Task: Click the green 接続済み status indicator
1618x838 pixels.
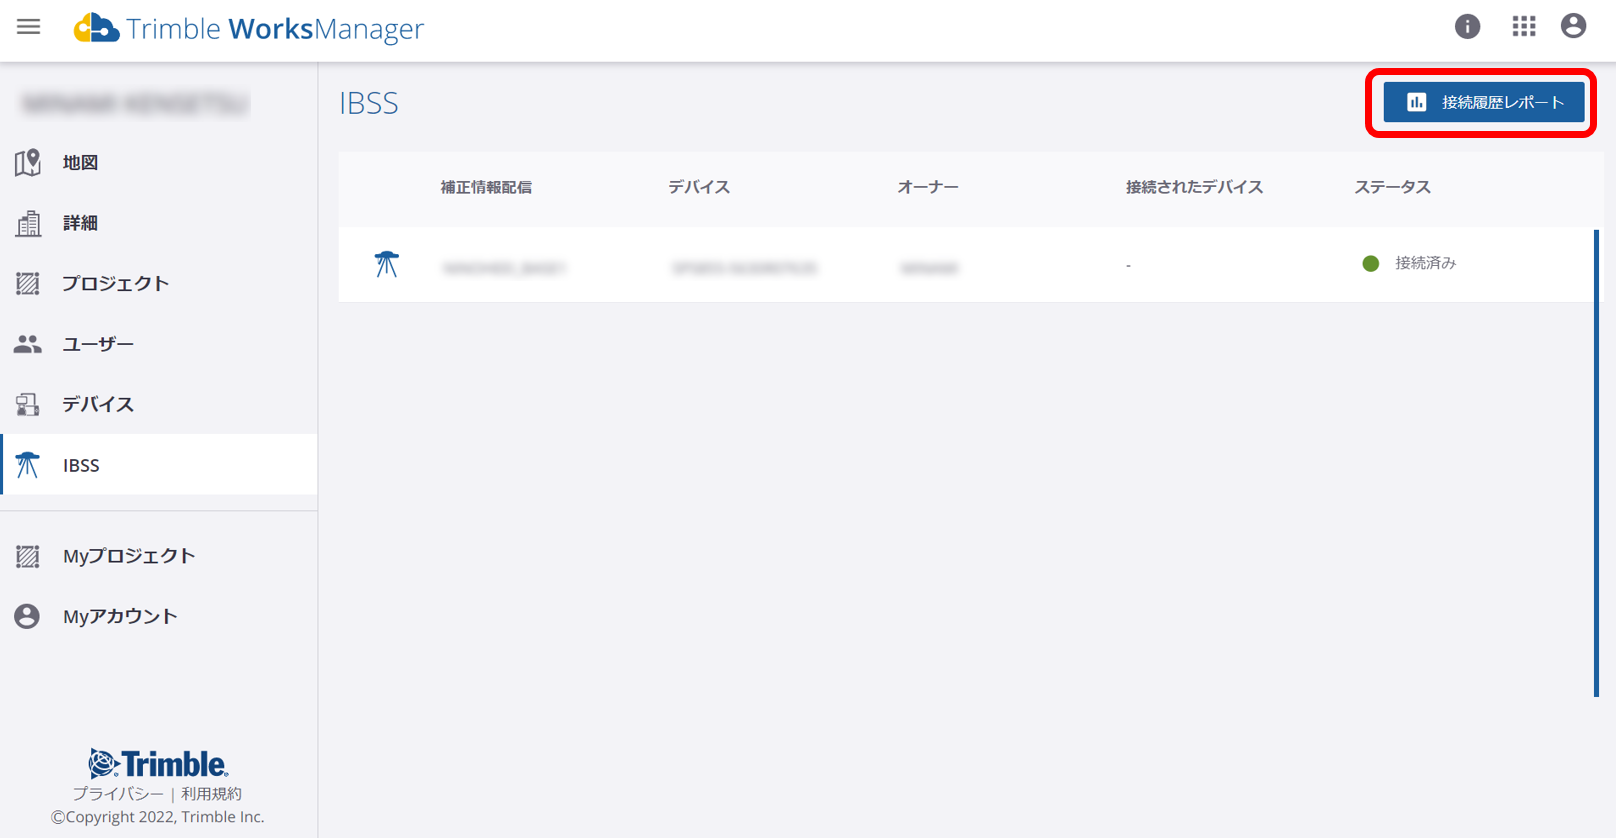Action: pos(1371,264)
